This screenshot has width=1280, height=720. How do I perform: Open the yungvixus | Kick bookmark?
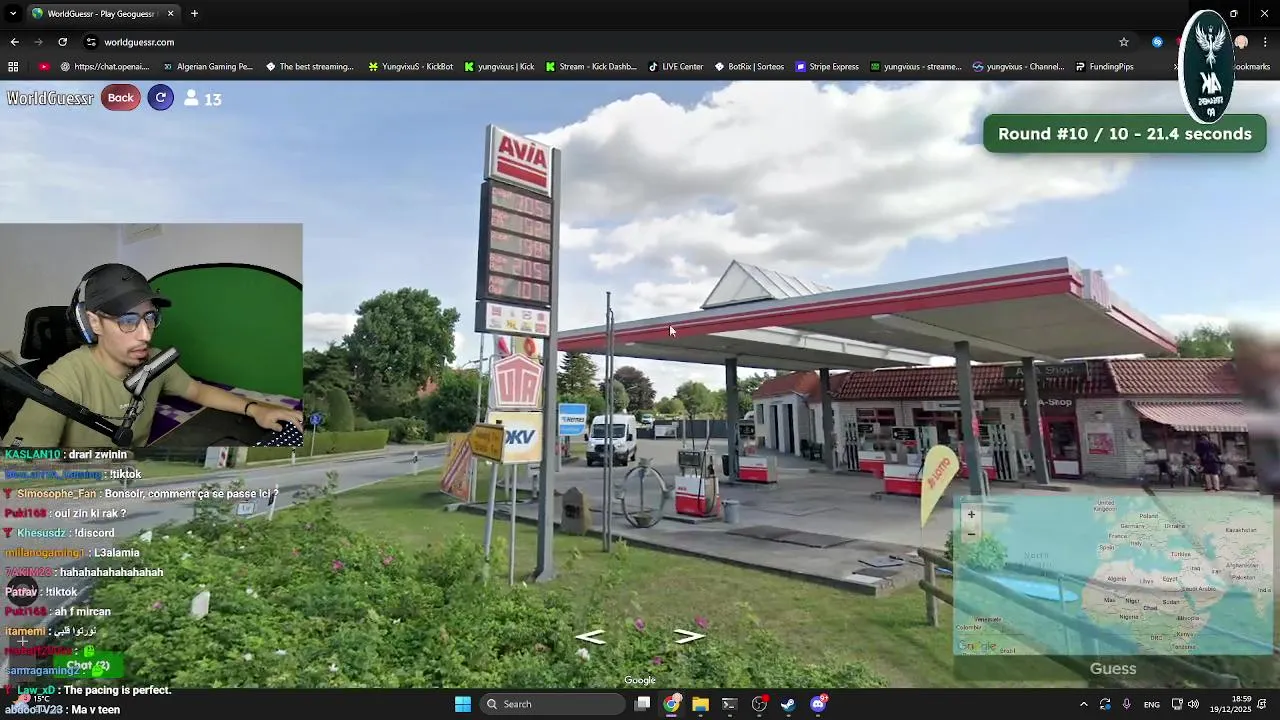500,67
